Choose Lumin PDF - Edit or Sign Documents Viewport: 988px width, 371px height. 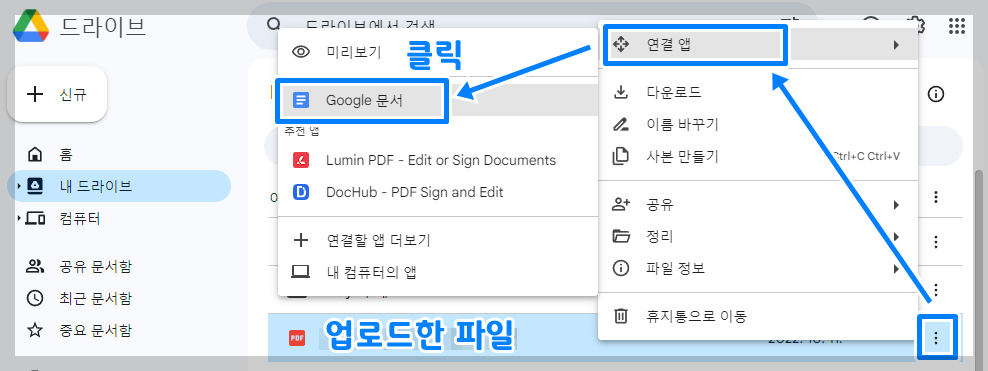tap(438, 160)
